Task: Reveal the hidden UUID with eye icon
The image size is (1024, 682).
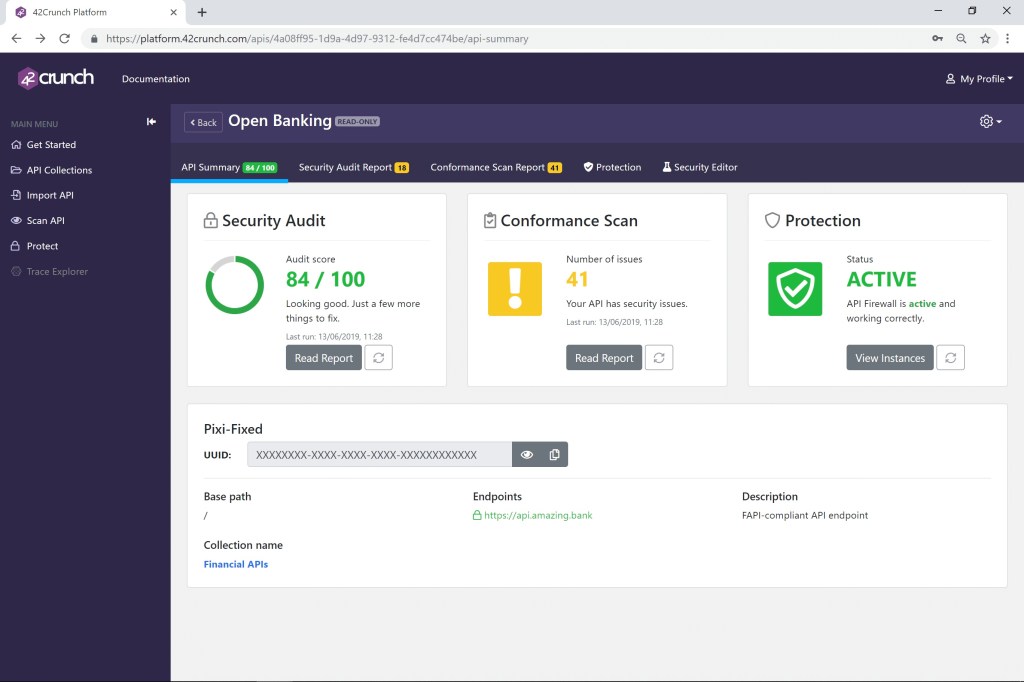Action: click(527, 455)
